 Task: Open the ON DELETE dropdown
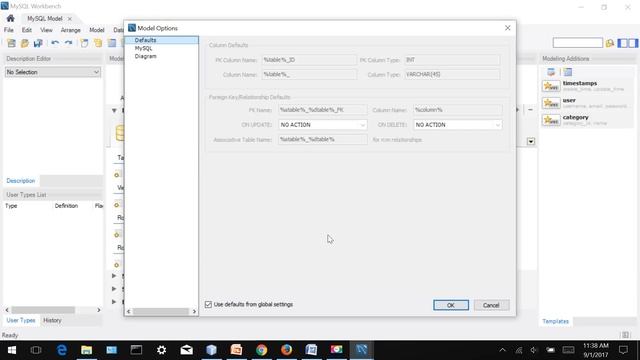click(458, 125)
